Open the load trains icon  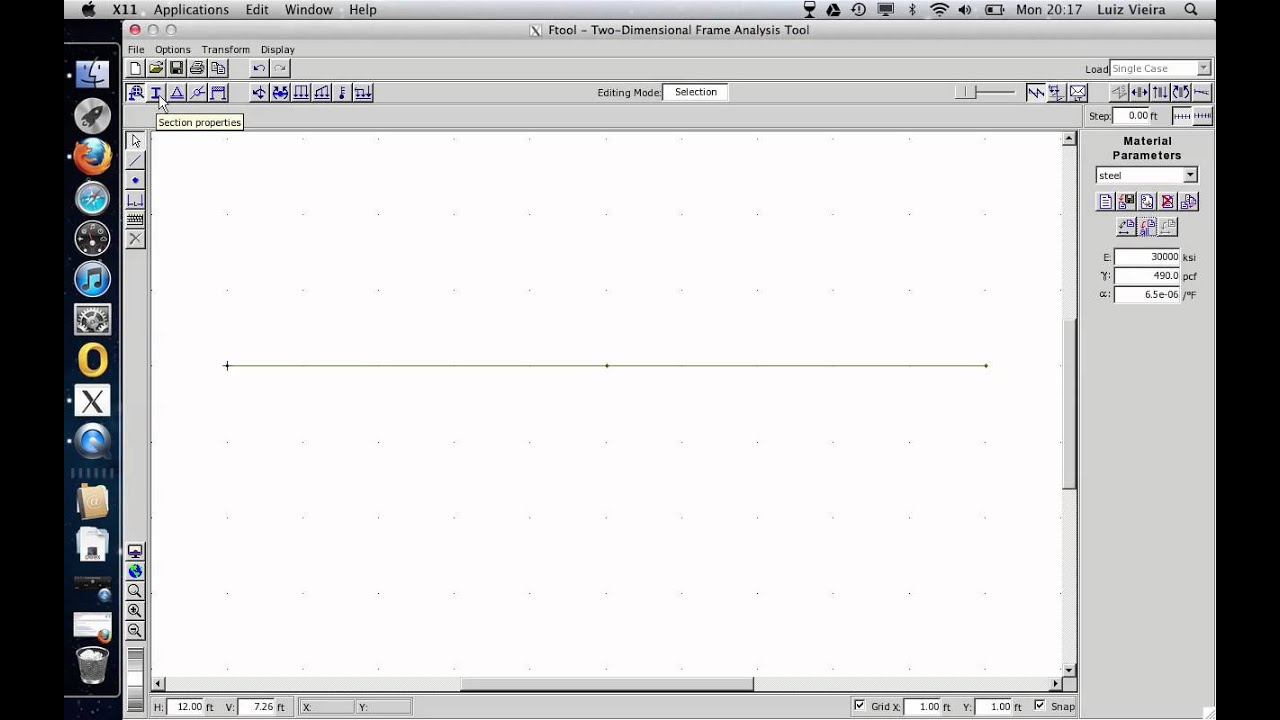pos(363,93)
